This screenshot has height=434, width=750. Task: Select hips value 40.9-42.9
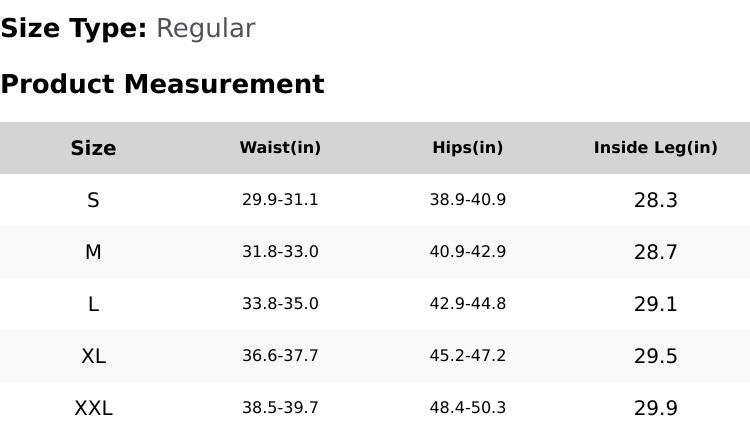tap(467, 252)
